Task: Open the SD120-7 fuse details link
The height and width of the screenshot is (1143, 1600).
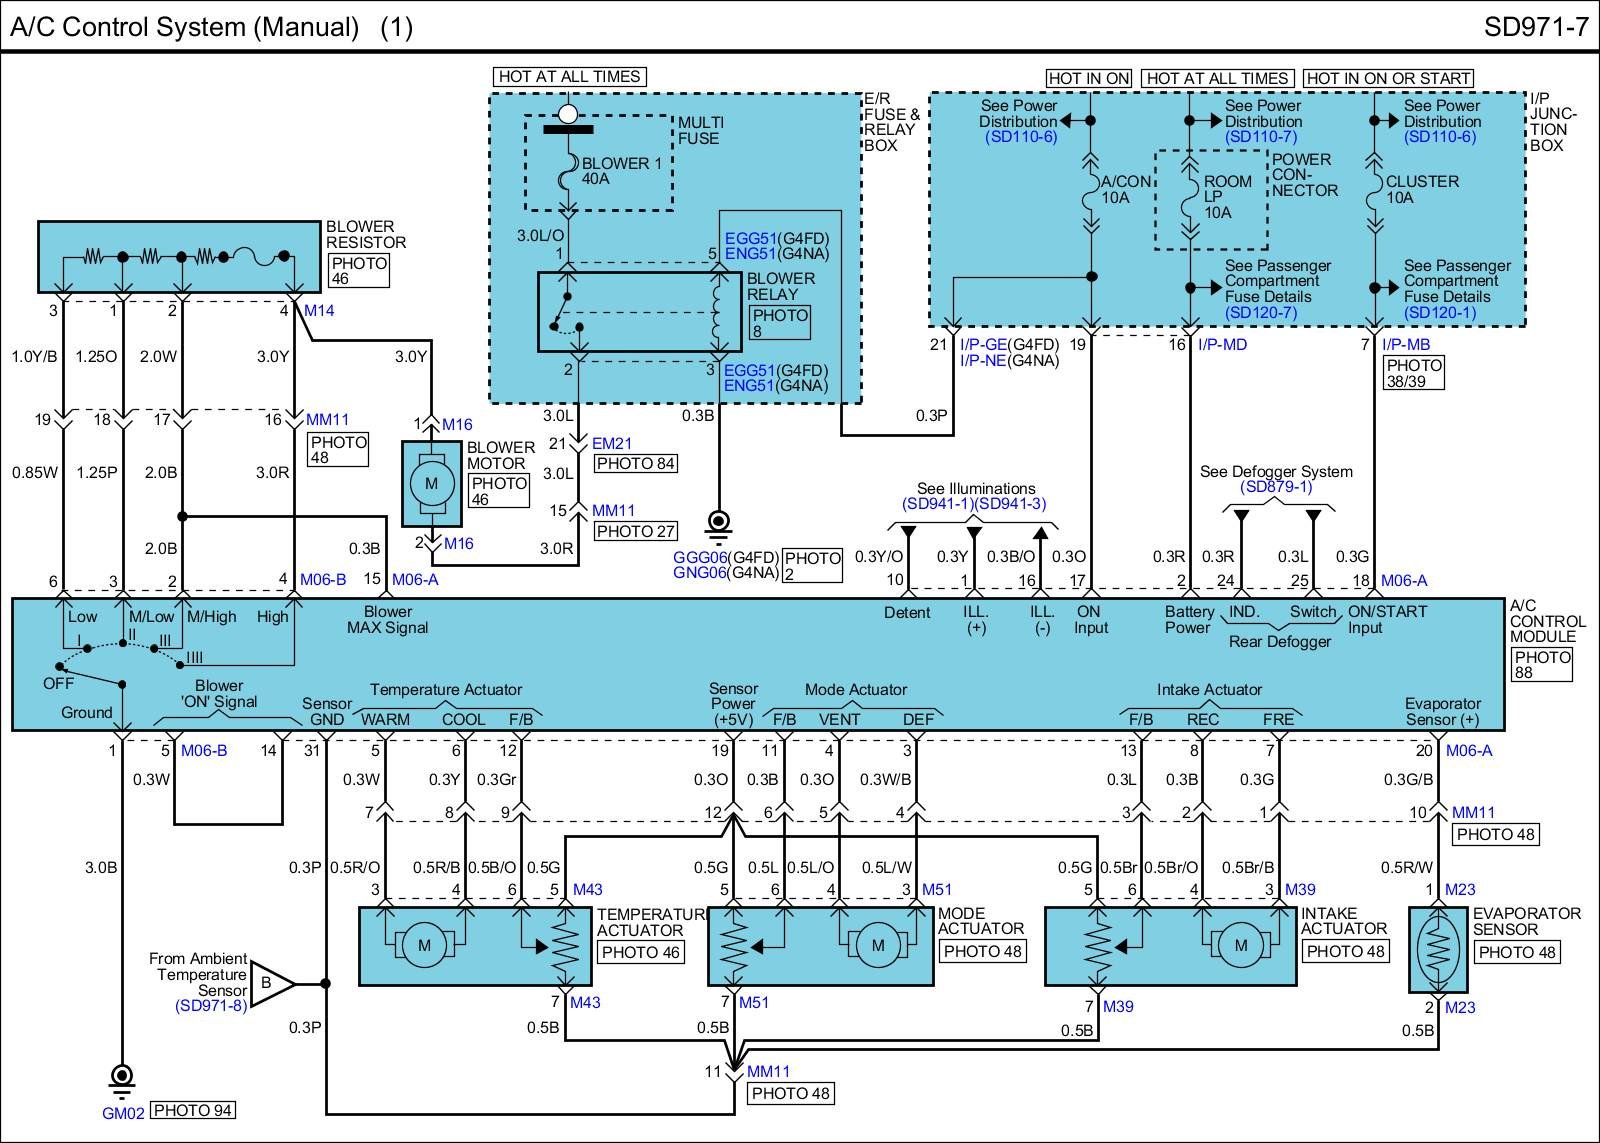Action: coord(1260,312)
